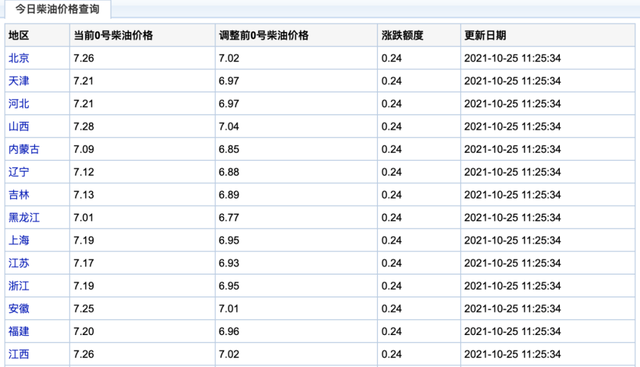Select 北京 current price 7.26
This screenshot has width=640, height=367.
84,58
